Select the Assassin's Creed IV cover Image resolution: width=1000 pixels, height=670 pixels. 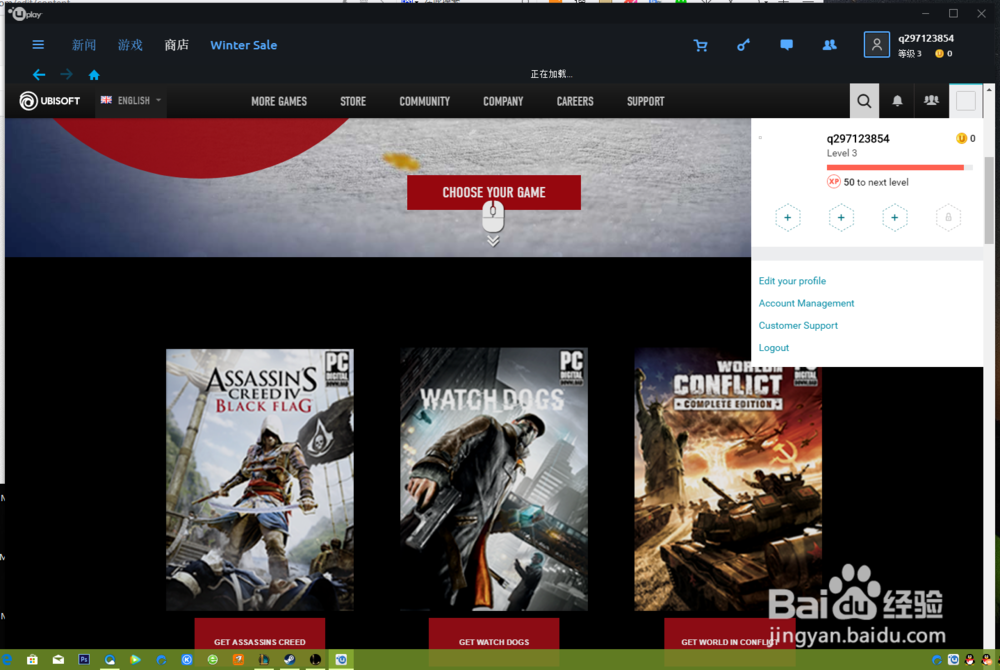pos(260,479)
